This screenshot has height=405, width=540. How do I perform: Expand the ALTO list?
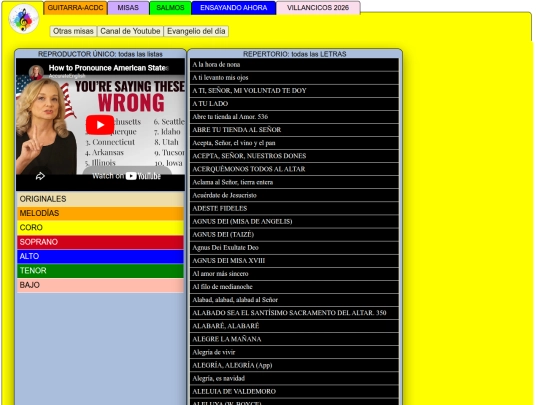click(100, 256)
